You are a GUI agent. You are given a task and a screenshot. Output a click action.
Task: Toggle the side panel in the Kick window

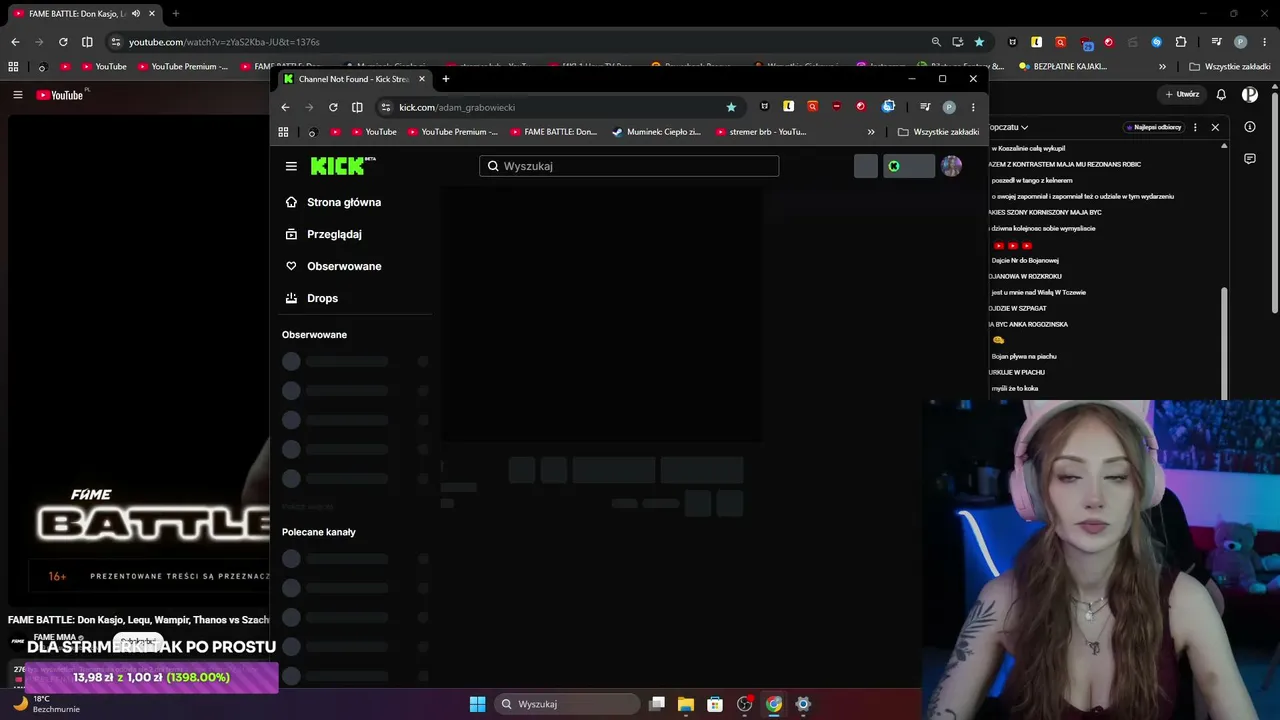[357, 107]
